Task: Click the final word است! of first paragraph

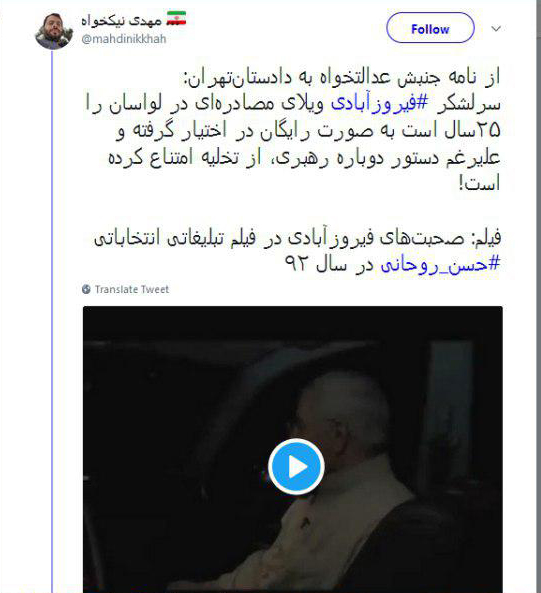Action: pos(479,183)
